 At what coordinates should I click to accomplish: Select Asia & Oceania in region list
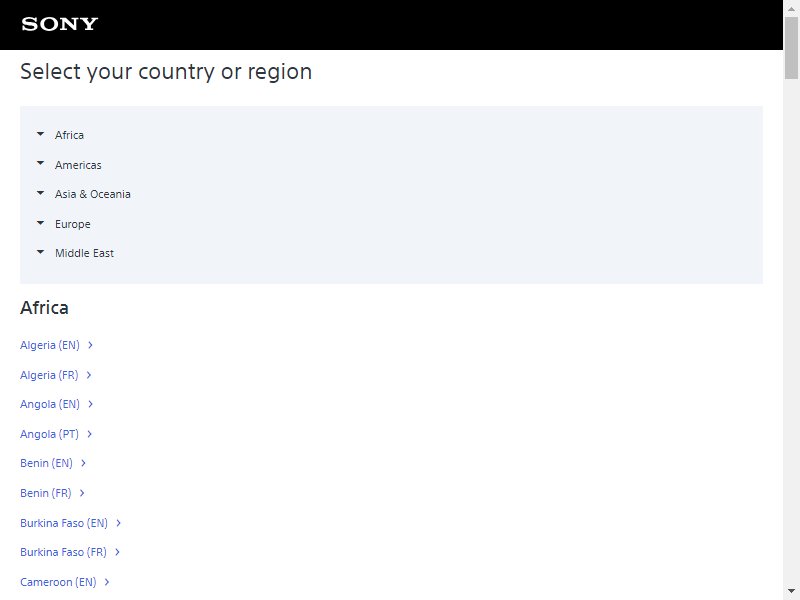(93, 194)
